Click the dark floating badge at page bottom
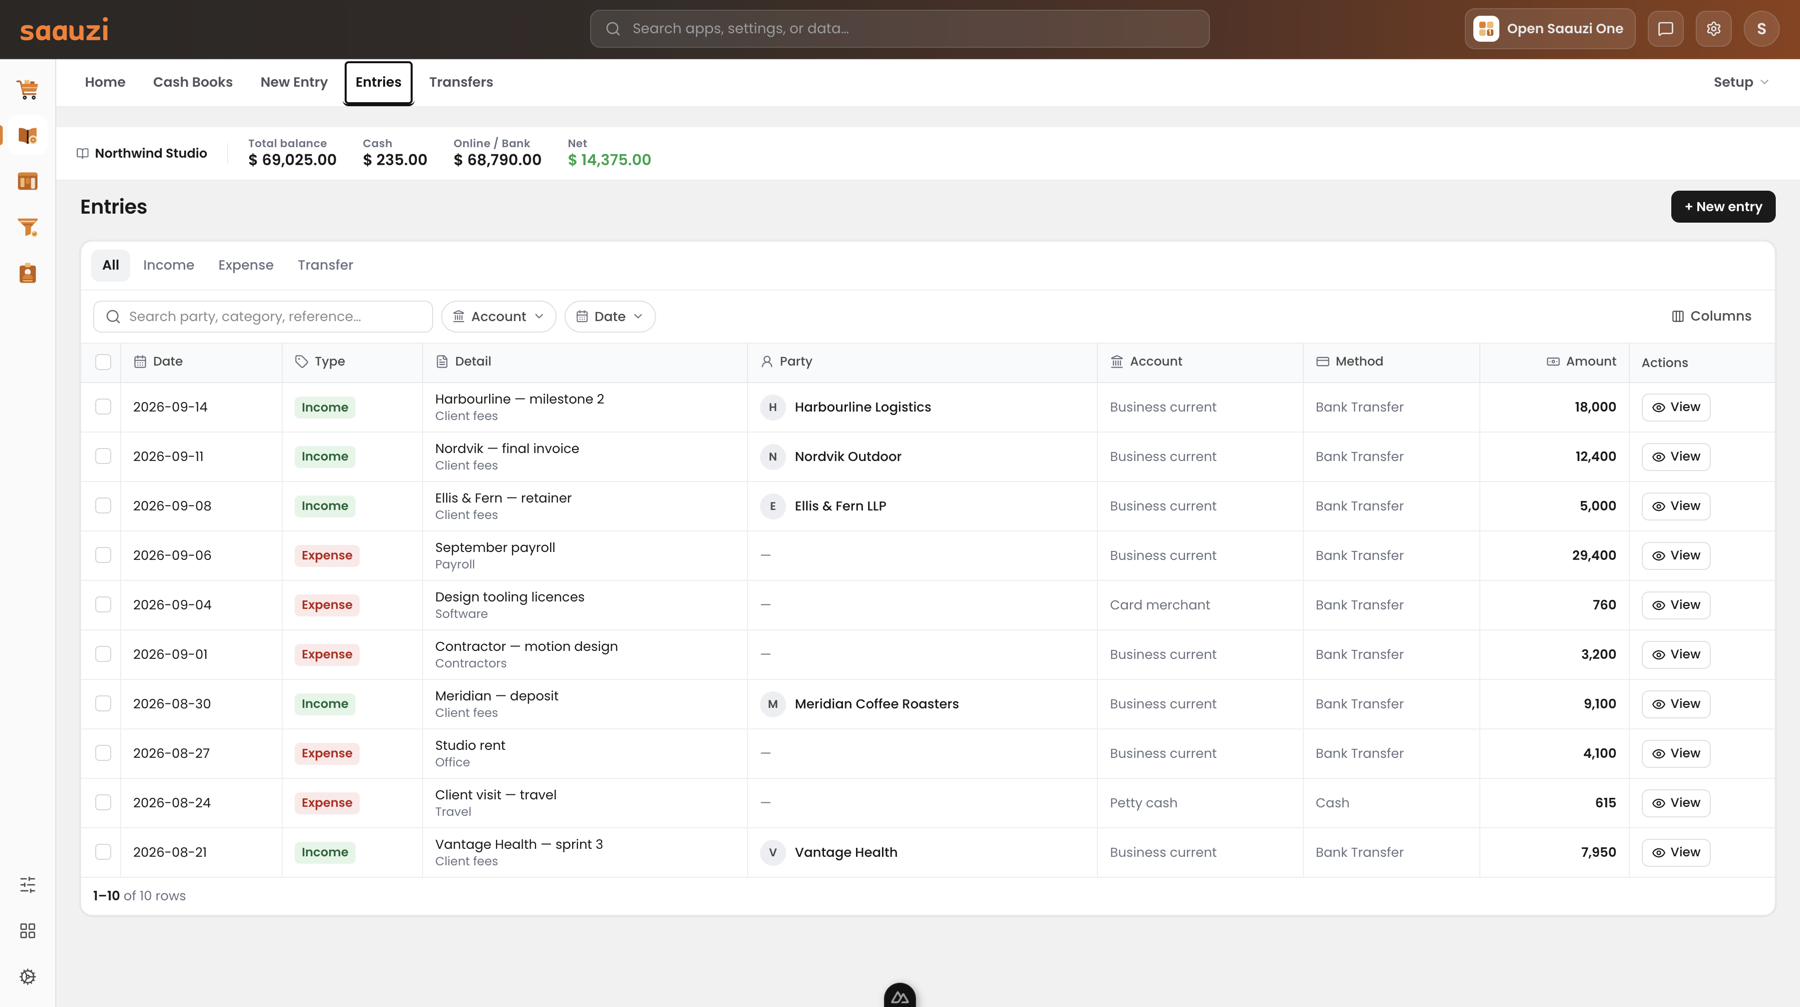1800x1007 pixels. pos(900,996)
